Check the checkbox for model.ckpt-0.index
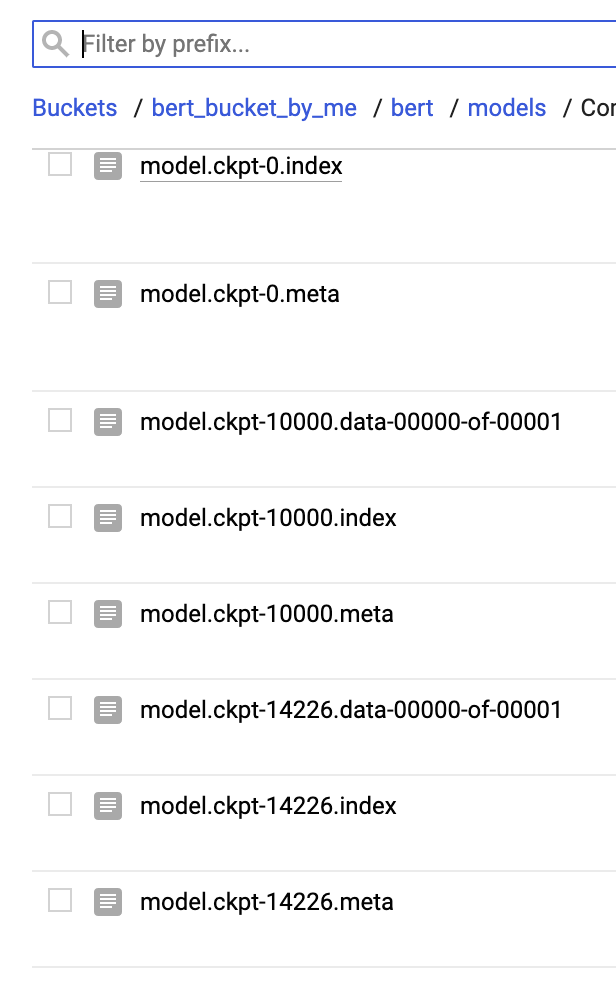 pos(60,164)
